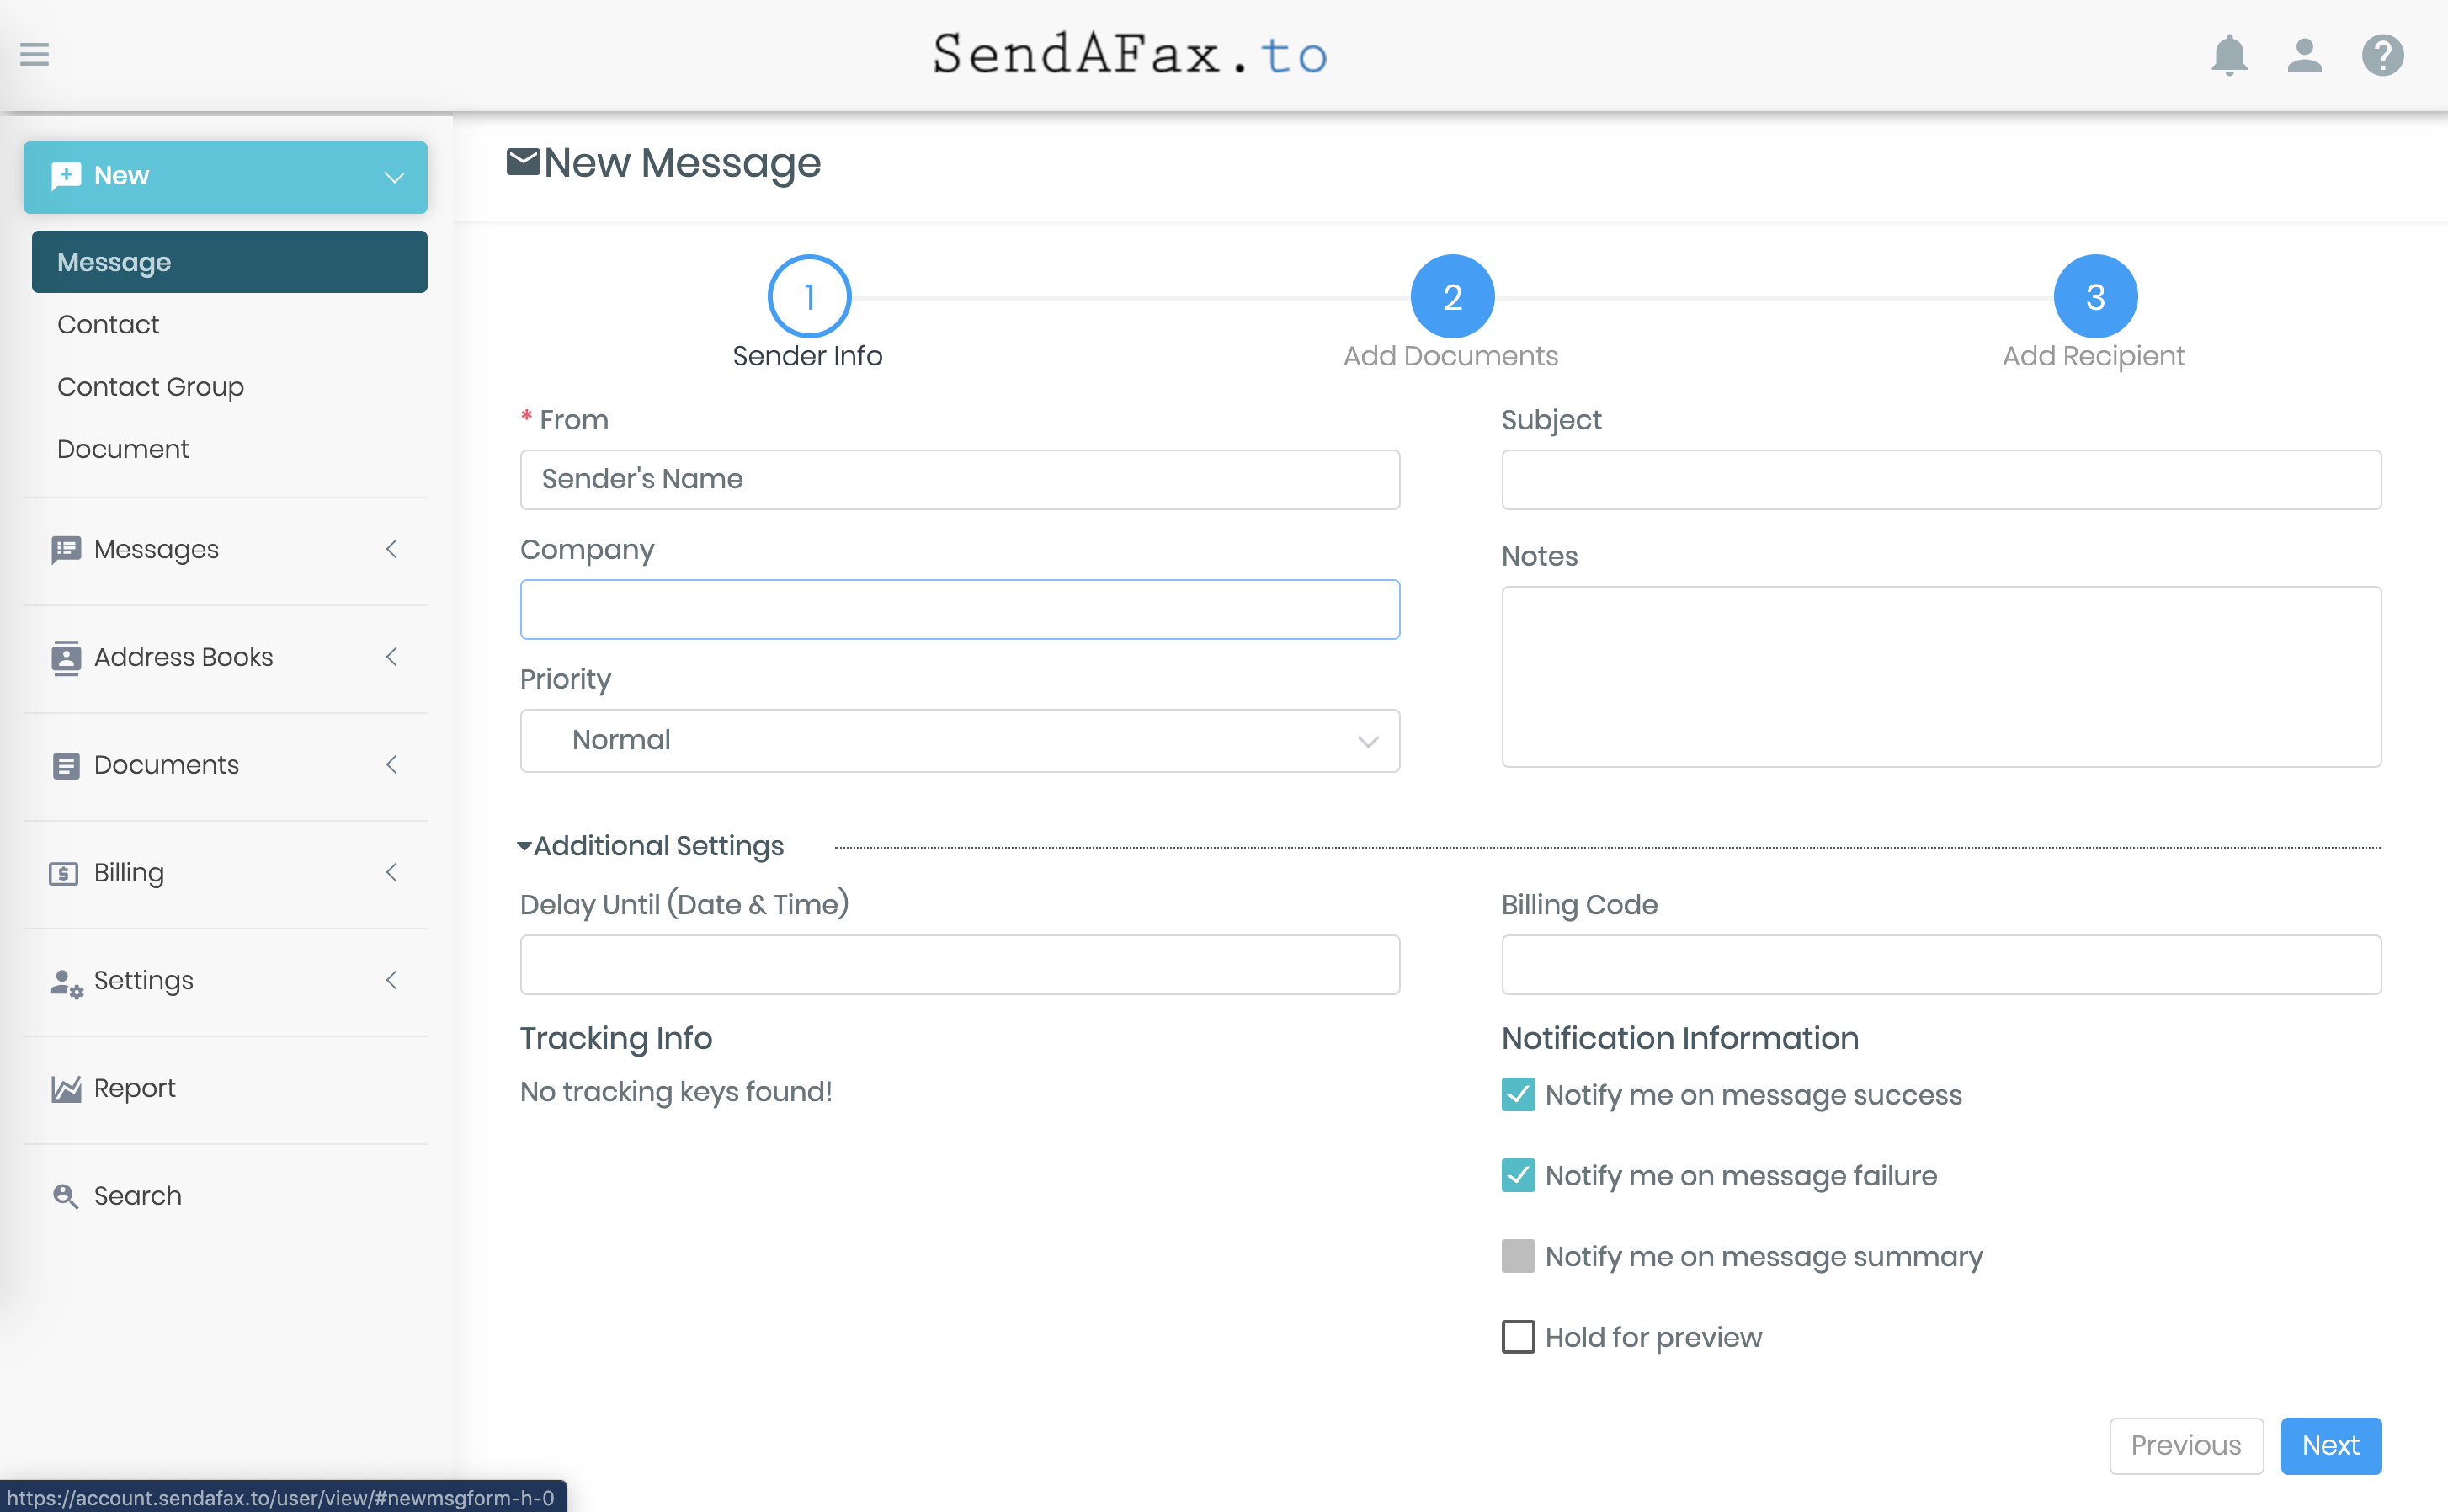Enable Hold for preview checkbox
The height and width of the screenshot is (1512, 2448).
click(1517, 1338)
